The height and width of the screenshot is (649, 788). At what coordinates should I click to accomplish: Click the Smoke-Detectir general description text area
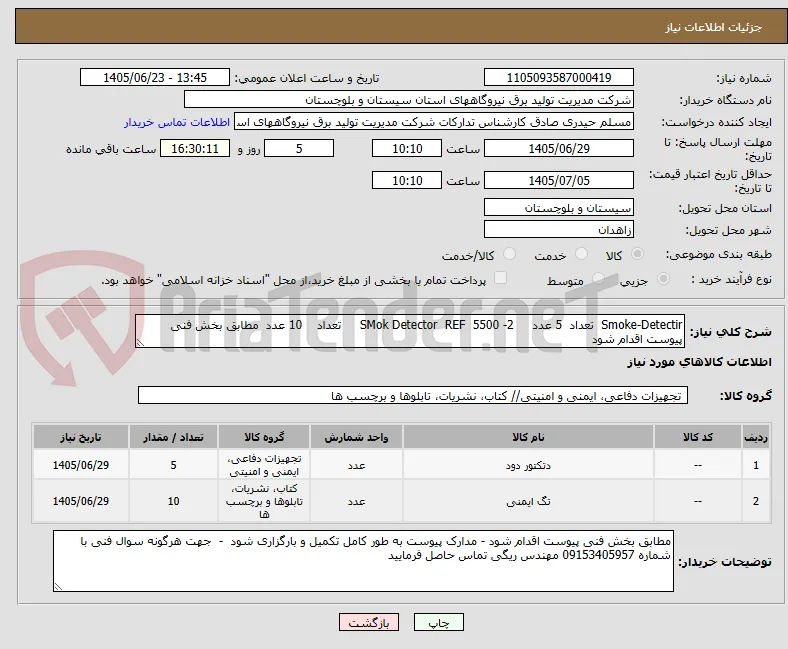pyautogui.click(x=410, y=331)
